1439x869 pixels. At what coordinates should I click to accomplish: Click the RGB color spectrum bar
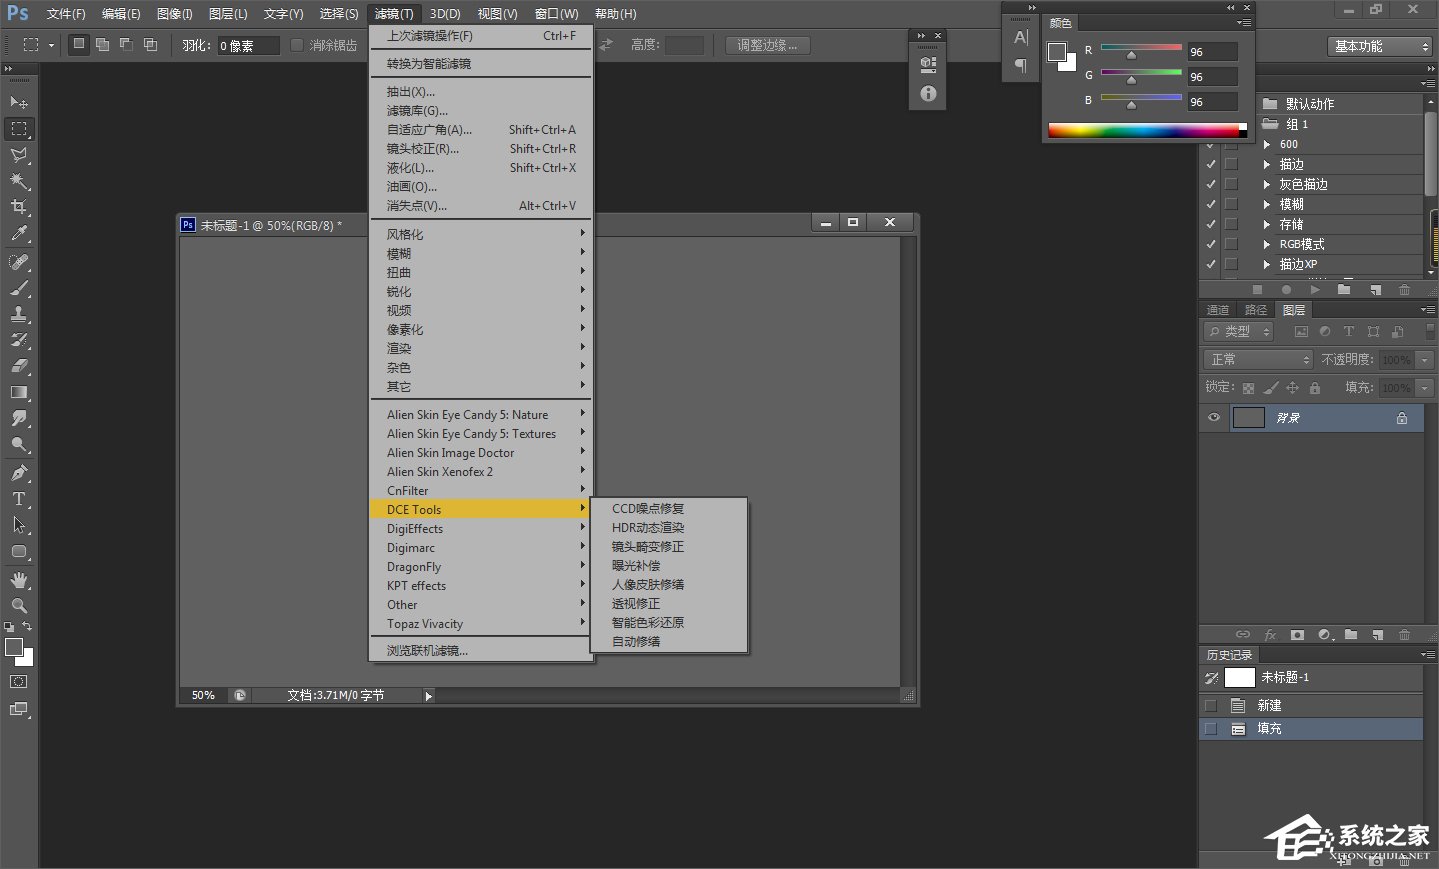click(1143, 130)
